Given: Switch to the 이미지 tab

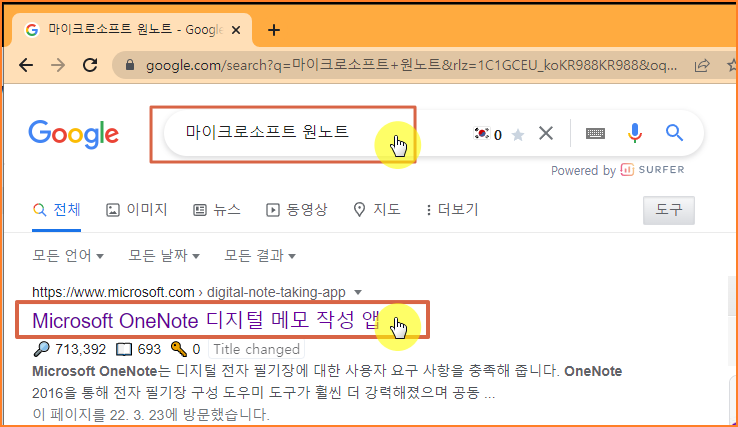Looking at the screenshot, I should [136, 209].
